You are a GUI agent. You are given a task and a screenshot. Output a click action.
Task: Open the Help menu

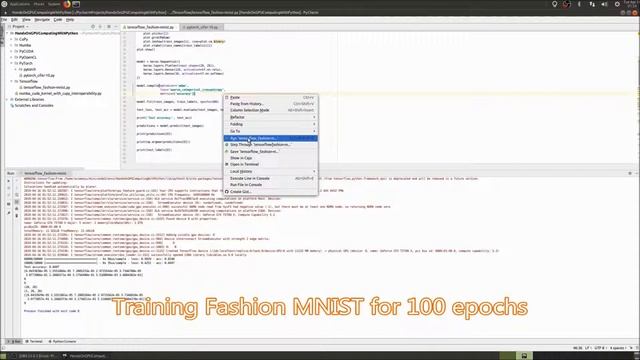coord(70,20)
